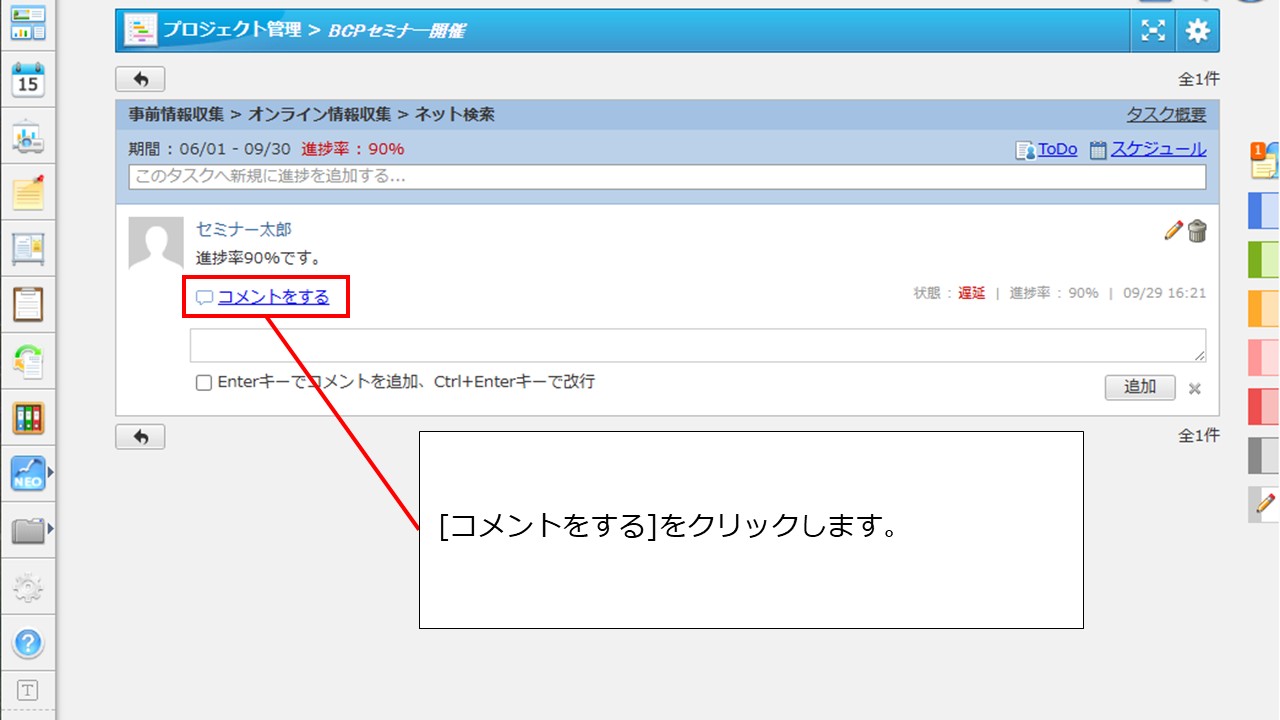Open the green arrow documents icon
This screenshot has width=1280, height=720.
click(x=28, y=361)
